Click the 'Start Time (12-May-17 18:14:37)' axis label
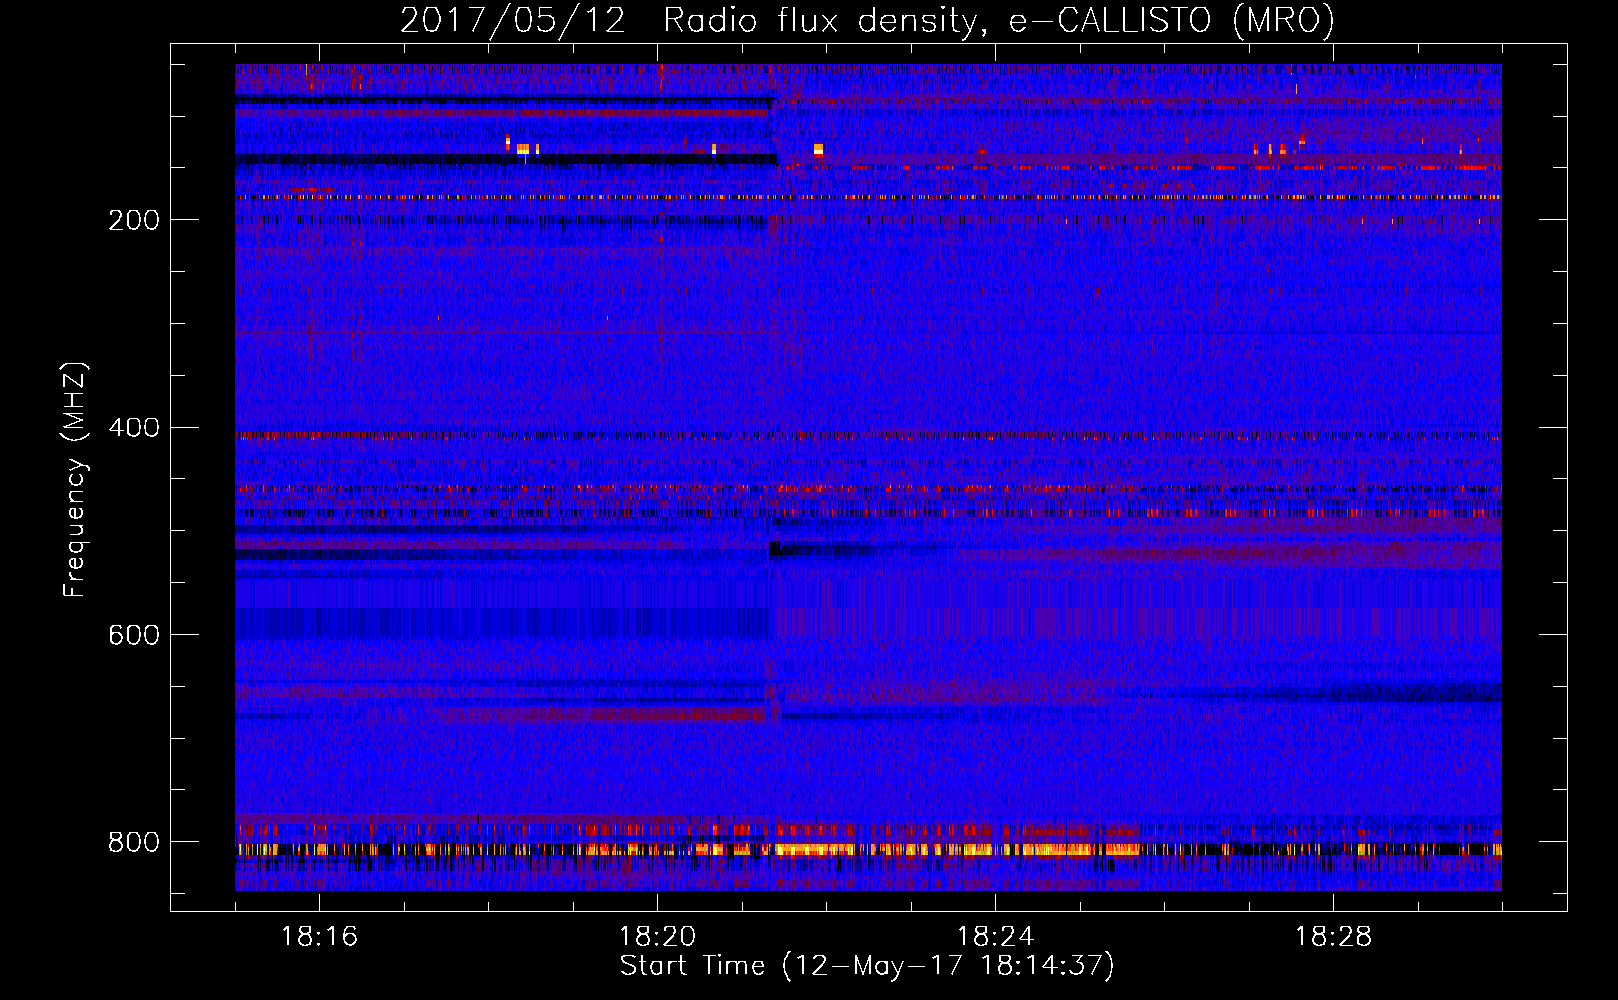This screenshot has width=1618, height=1000. 867,966
